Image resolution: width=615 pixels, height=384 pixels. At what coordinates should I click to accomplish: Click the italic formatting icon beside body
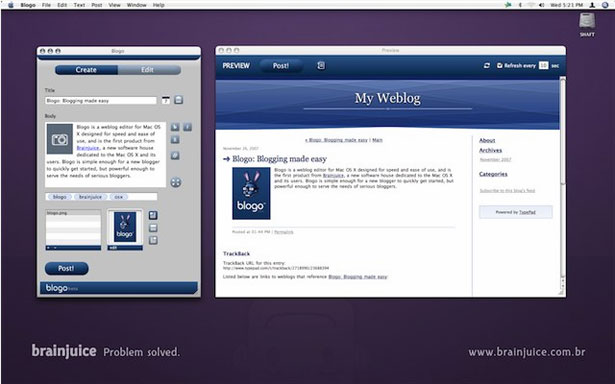(x=187, y=127)
